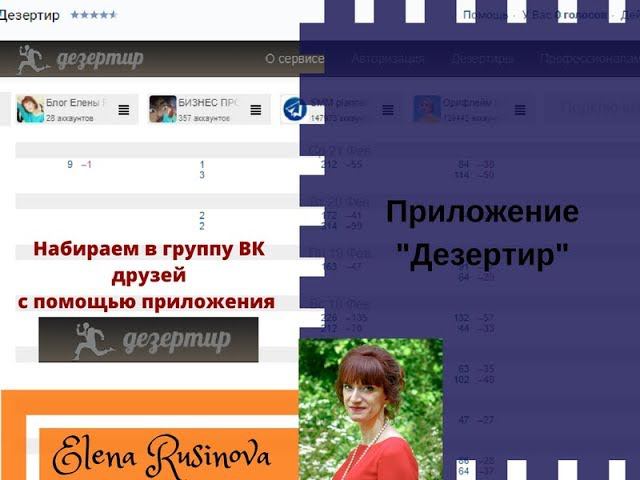Click the value 9 under Блог Елены

coord(70,164)
